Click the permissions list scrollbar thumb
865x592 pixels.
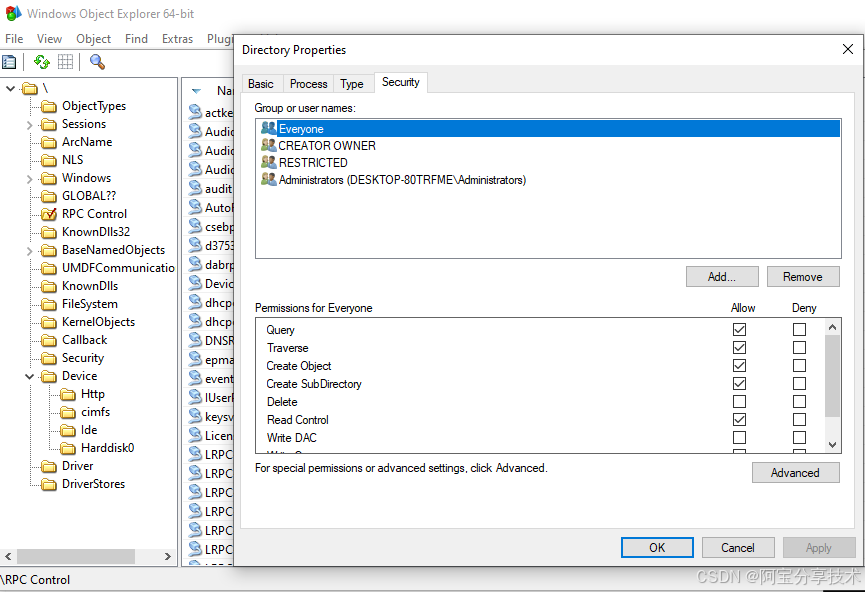(x=832, y=375)
